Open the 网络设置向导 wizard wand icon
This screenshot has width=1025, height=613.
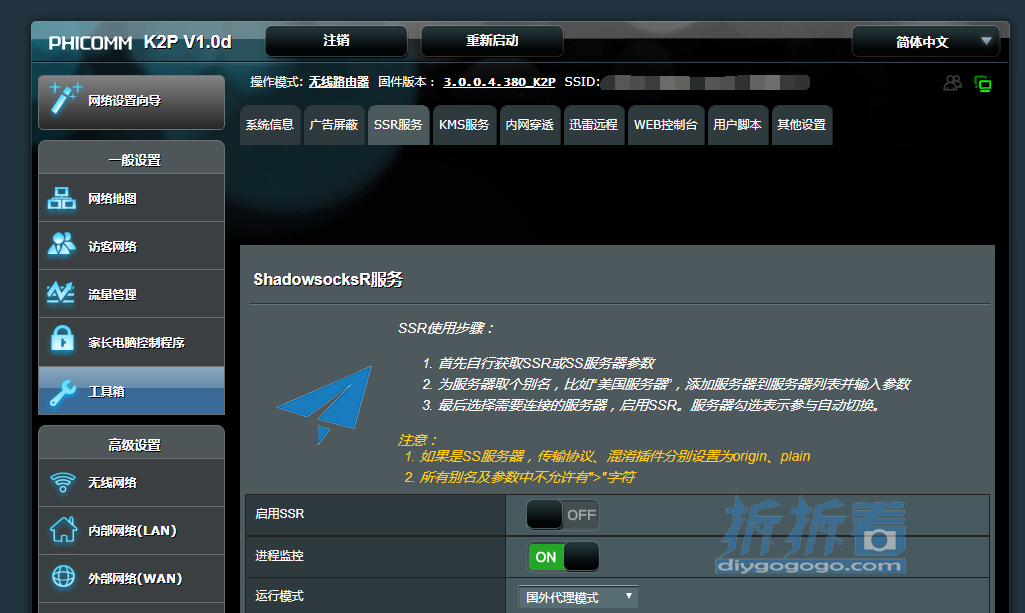(x=66, y=98)
